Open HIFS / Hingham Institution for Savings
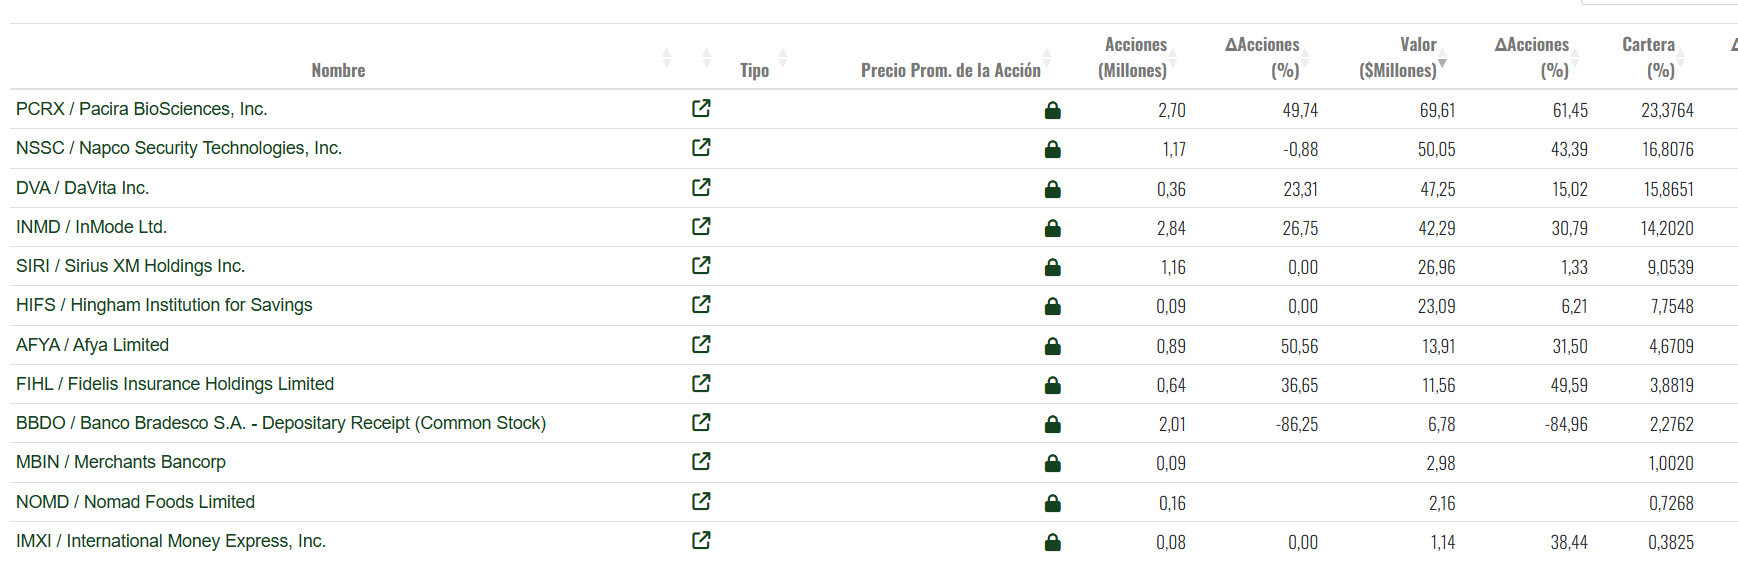 (x=164, y=305)
